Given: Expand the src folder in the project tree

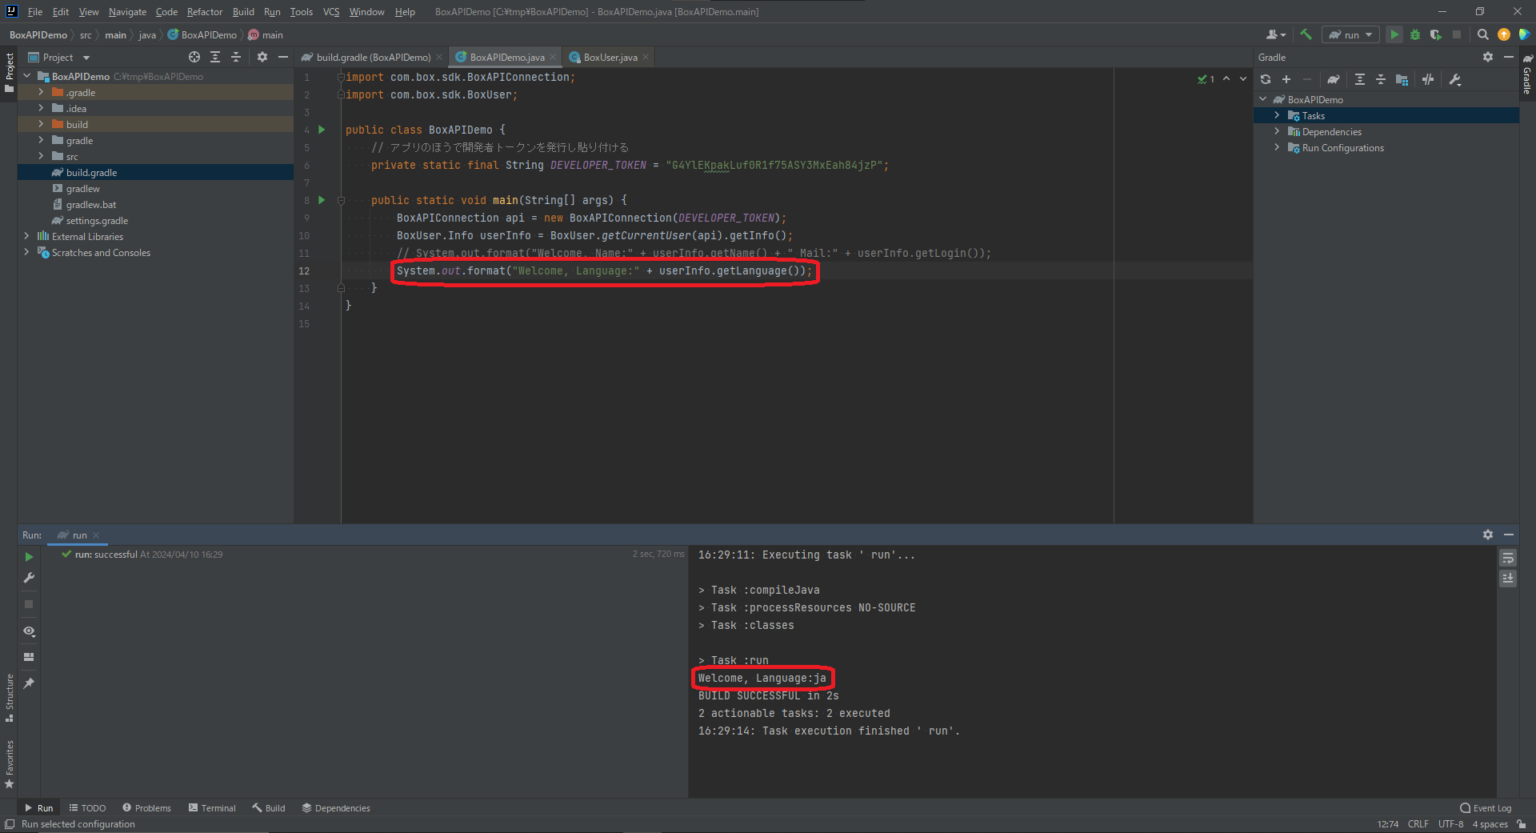Looking at the screenshot, I should [x=41, y=156].
